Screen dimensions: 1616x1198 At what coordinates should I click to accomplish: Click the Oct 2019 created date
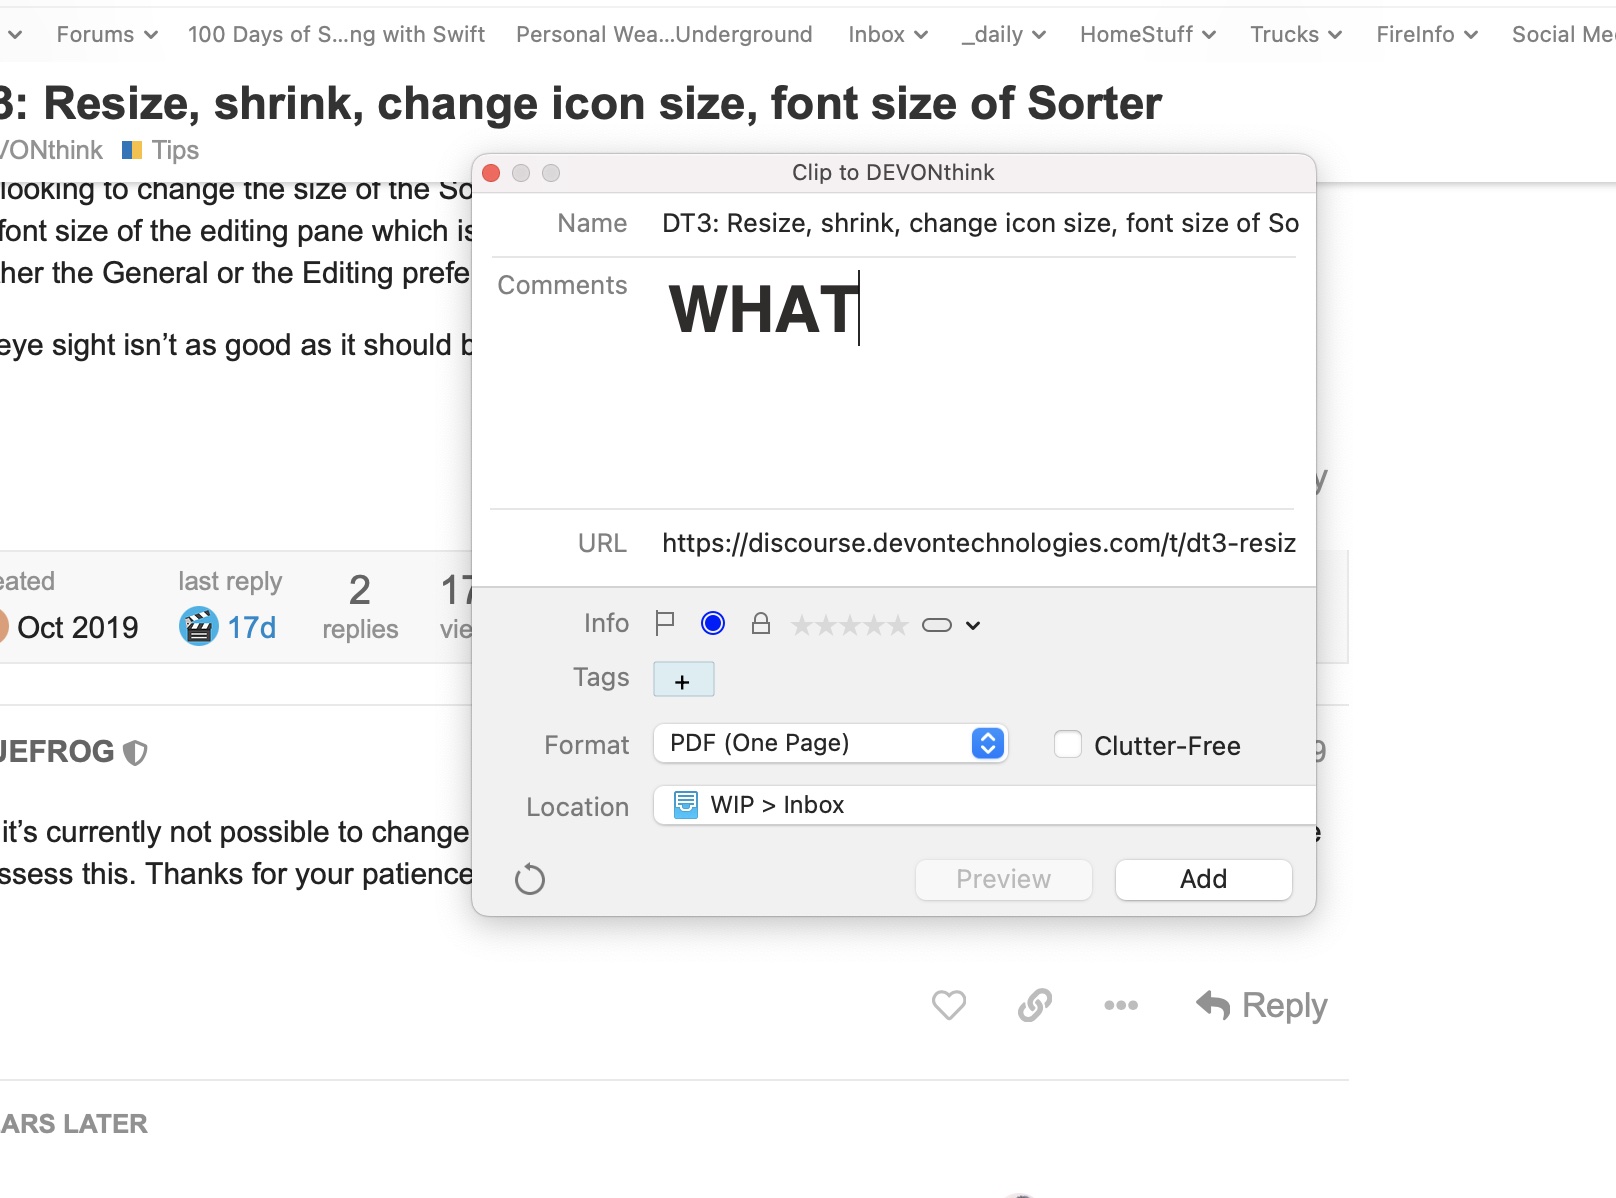(78, 627)
